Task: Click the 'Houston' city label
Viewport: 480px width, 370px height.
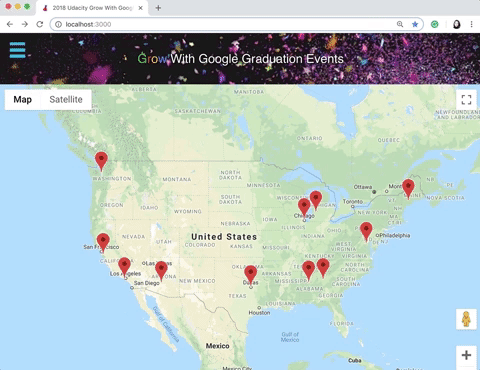Action: tap(259, 313)
